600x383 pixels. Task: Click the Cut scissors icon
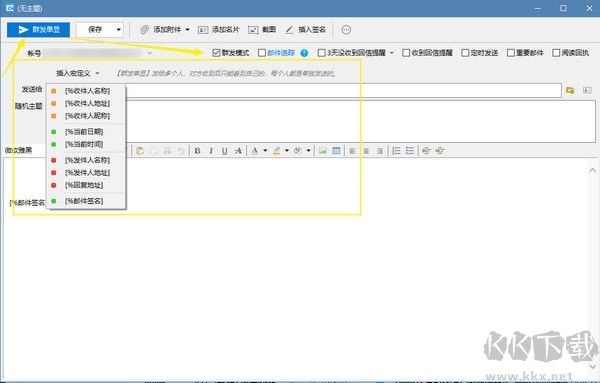pos(167,151)
